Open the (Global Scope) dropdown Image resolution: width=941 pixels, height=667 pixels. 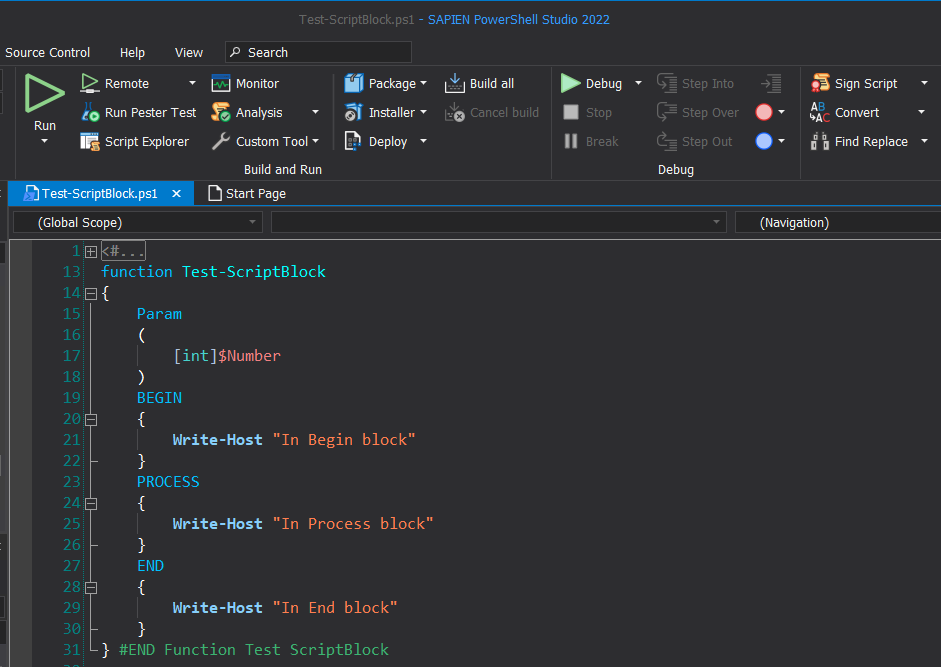[138, 223]
